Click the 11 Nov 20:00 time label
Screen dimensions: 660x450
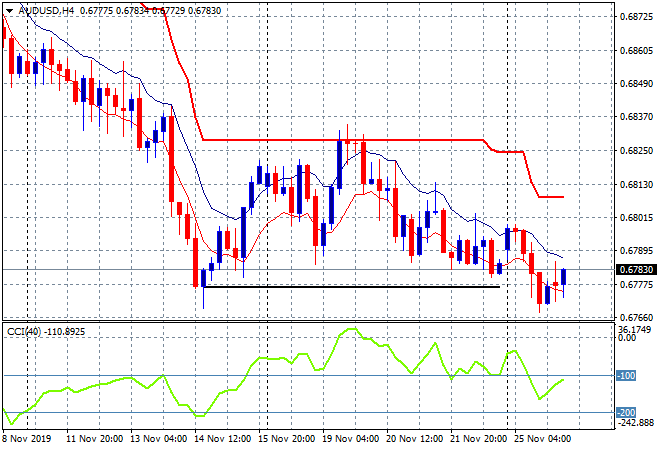[95, 439]
